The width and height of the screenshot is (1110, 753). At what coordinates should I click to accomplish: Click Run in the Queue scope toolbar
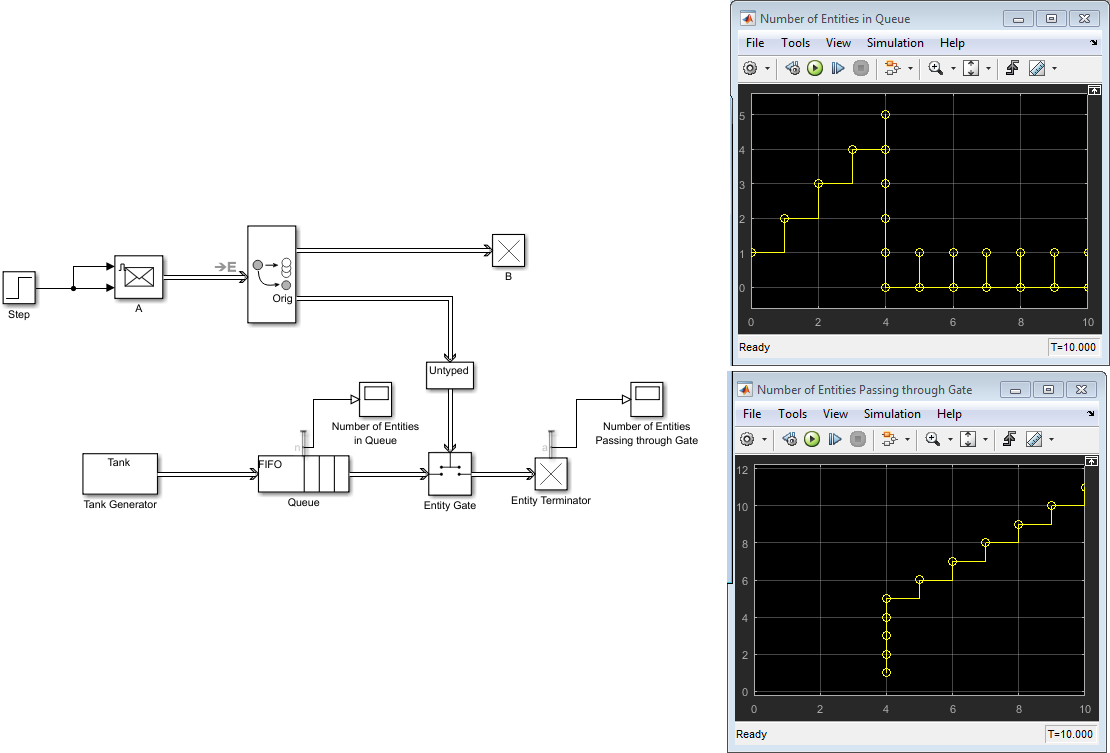click(x=815, y=68)
